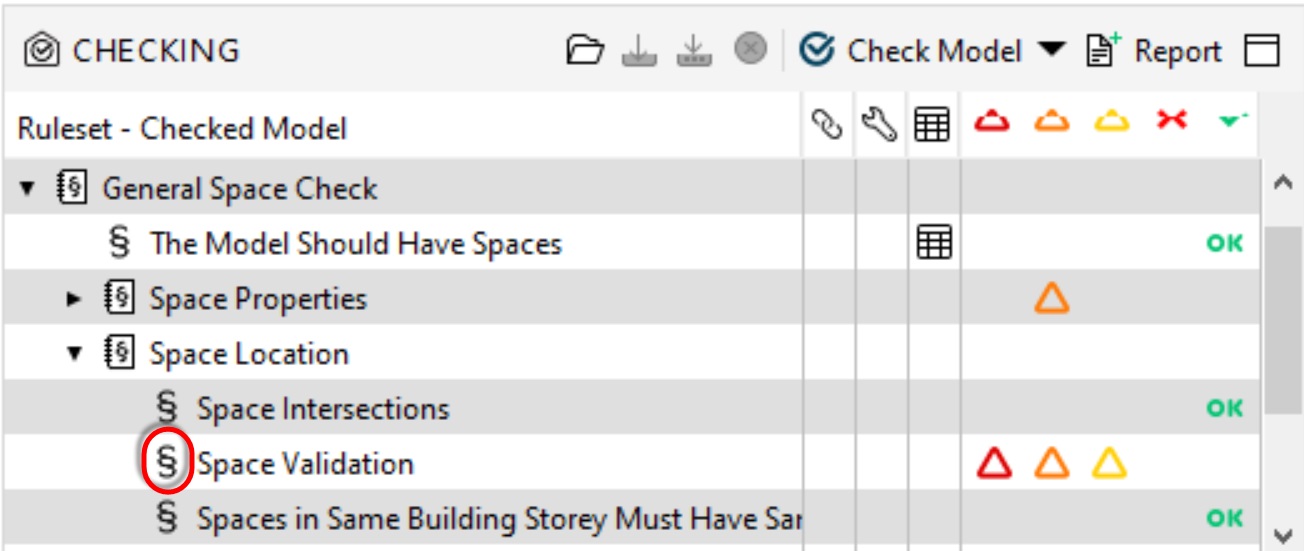1304x551 pixels.
Task: Select the Space Validation rule
Action: (304, 464)
